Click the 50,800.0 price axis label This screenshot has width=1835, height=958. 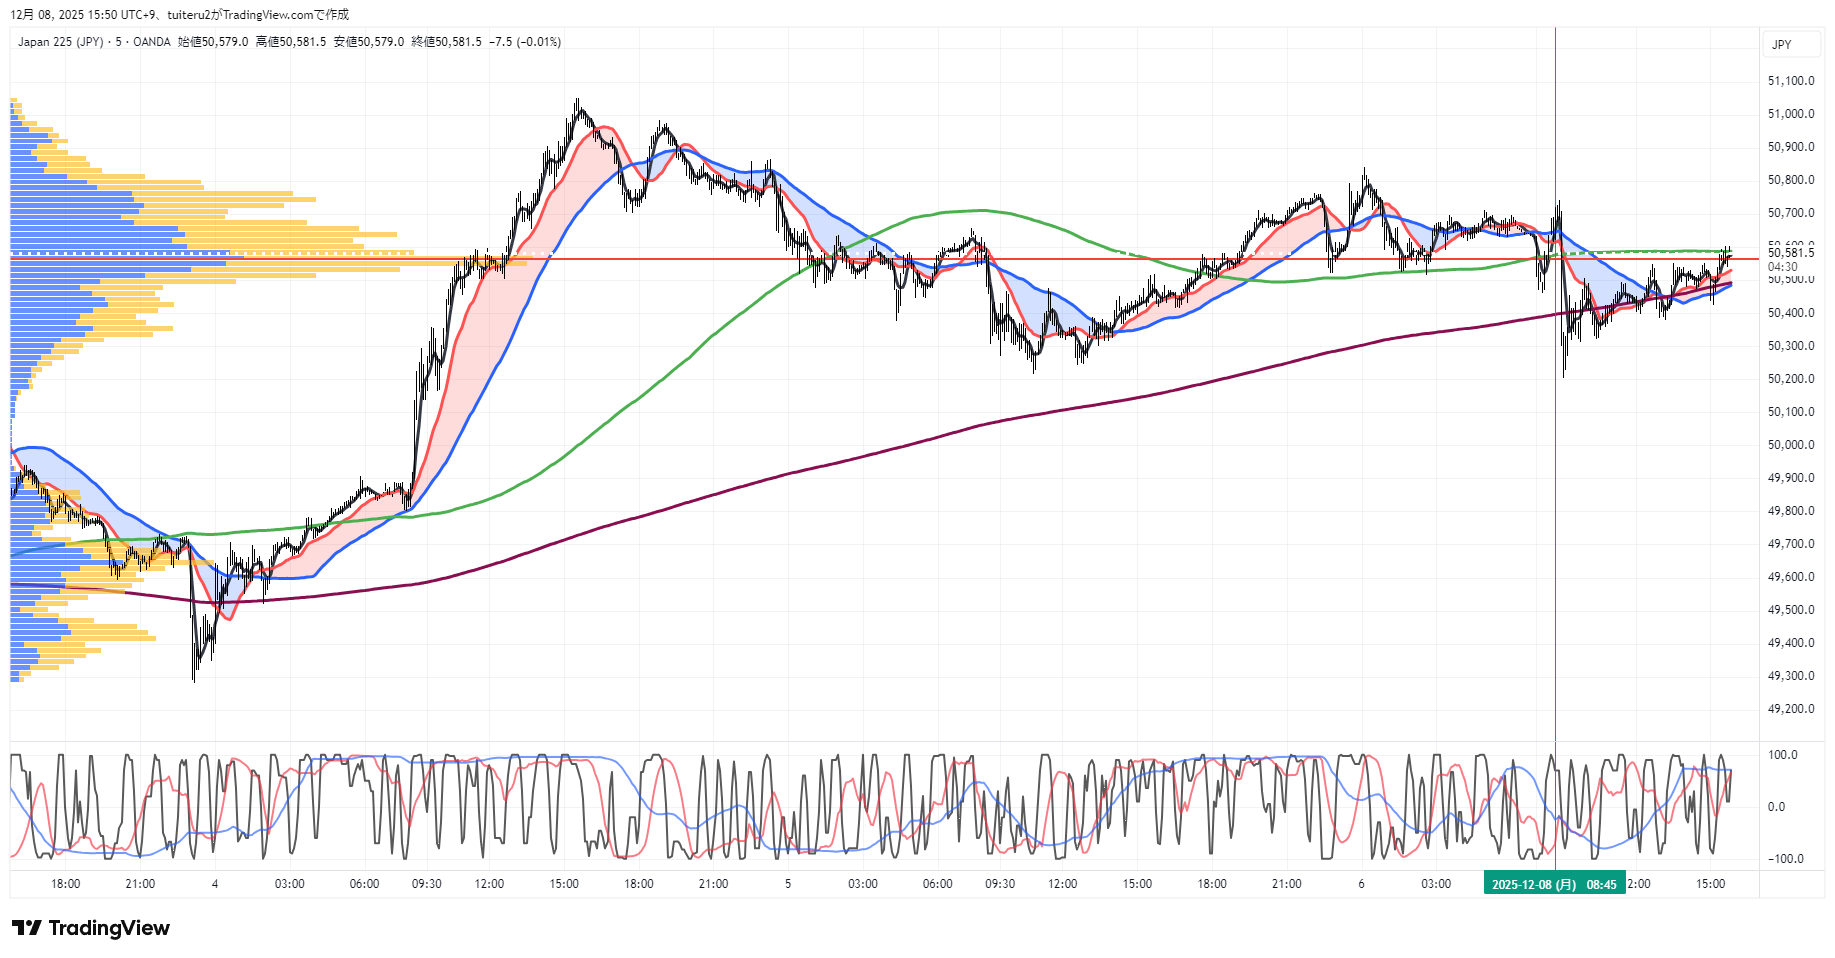click(1790, 180)
